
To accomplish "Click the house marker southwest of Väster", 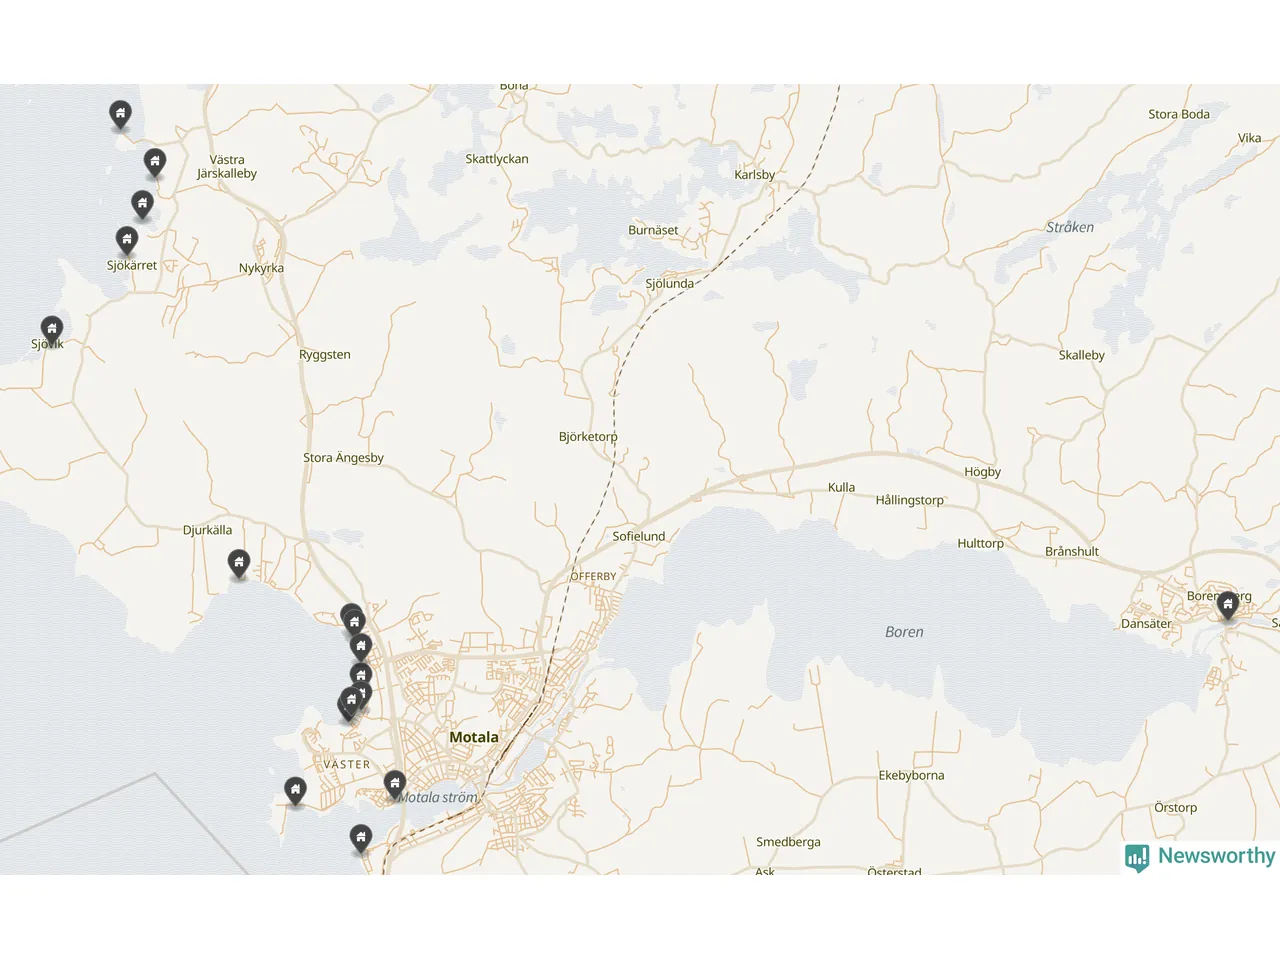I will (x=295, y=791).
